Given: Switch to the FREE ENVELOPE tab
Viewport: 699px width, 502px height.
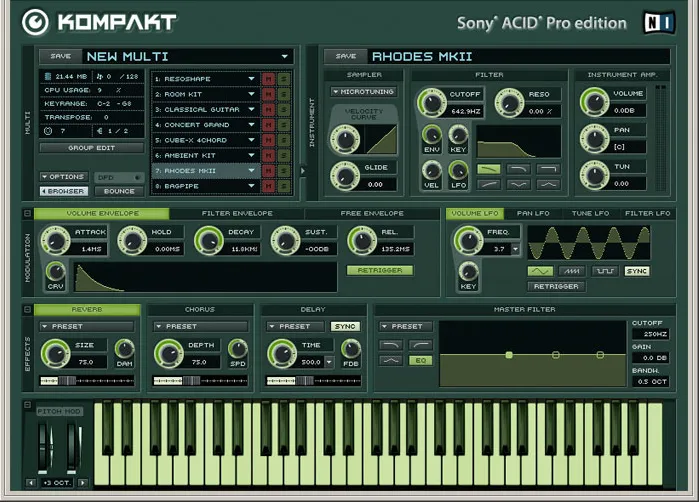Looking at the screenshot, I should click(x=372, y=213).
